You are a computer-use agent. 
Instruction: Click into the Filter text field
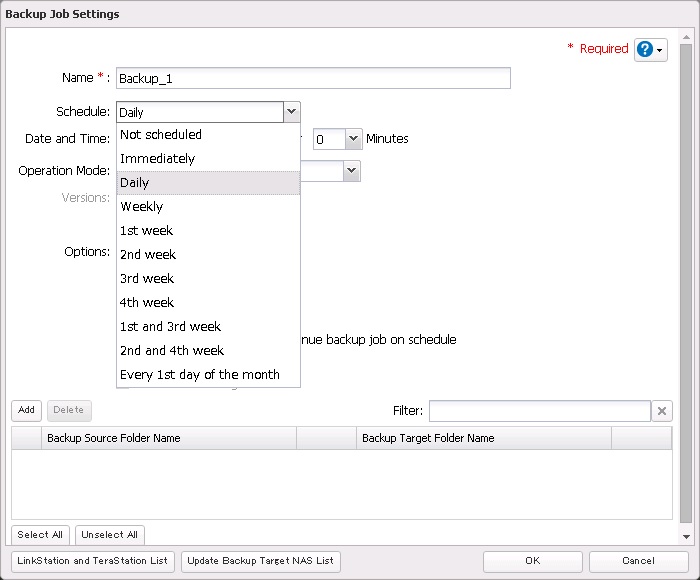point(539,411)
